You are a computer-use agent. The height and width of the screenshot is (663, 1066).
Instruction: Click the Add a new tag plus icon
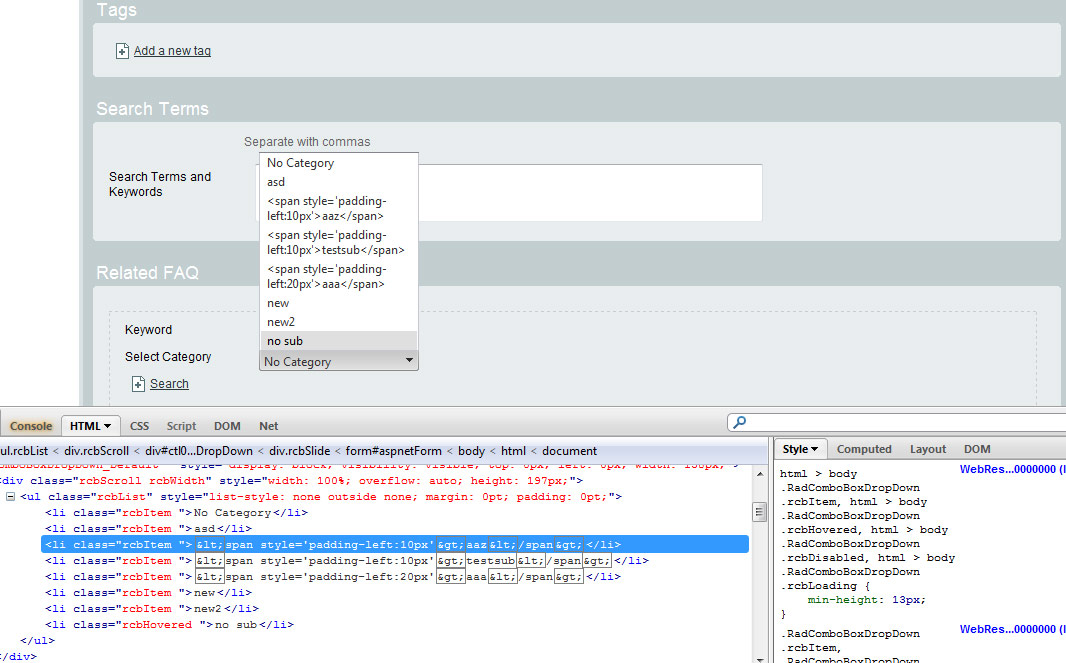click(x=122, y=51)
